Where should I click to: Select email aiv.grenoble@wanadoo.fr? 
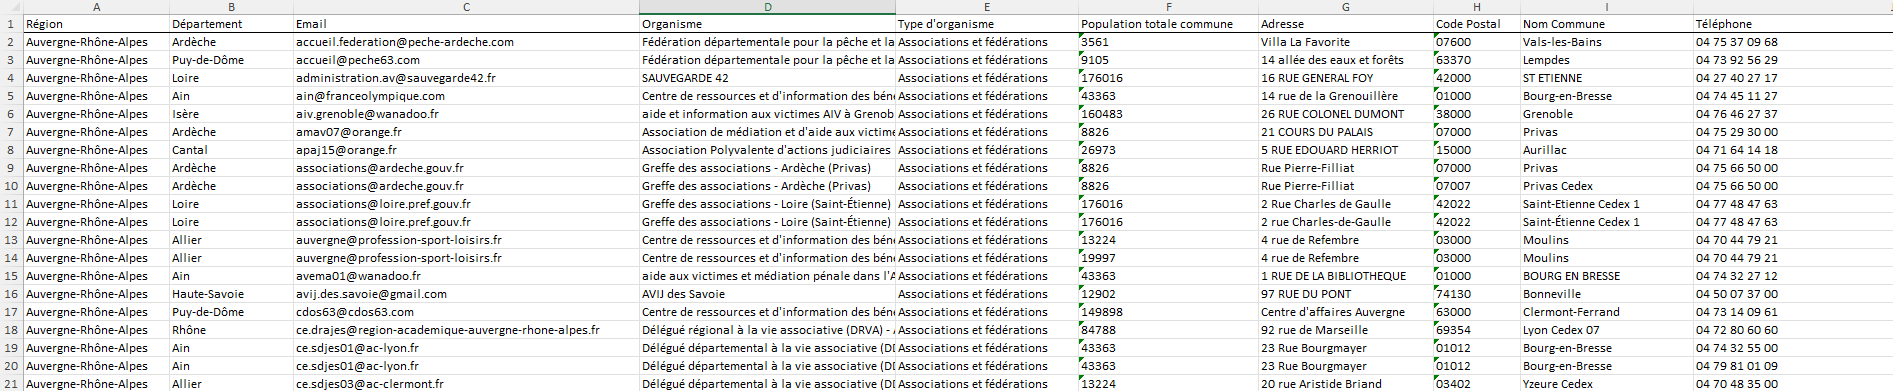[466, 114]
